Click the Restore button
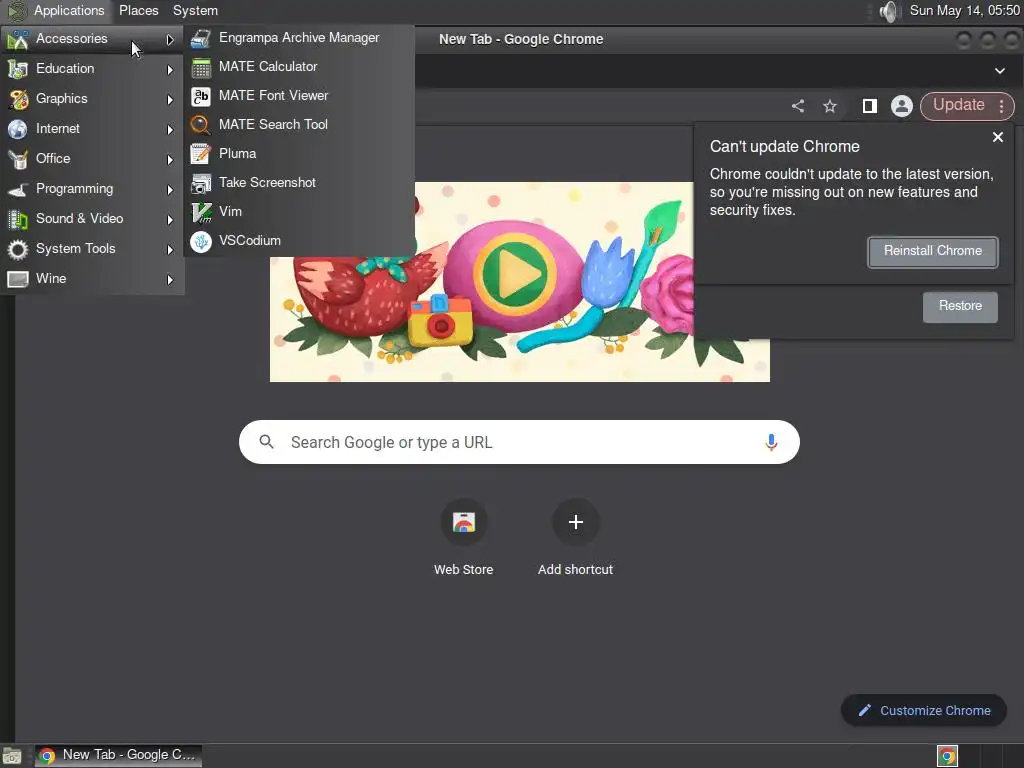Screen dimensions: 1024x768 click(960, 306)
